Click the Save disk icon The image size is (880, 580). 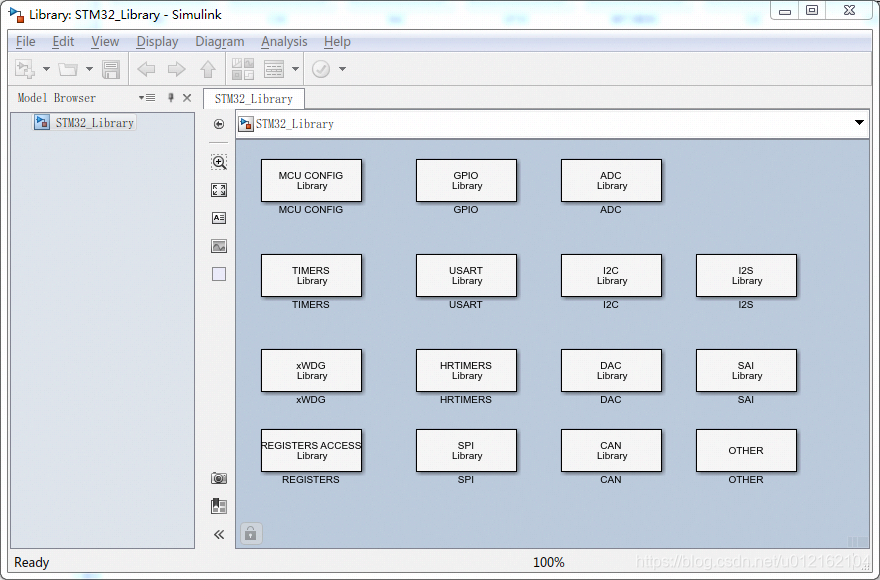[x=111, y=69]
